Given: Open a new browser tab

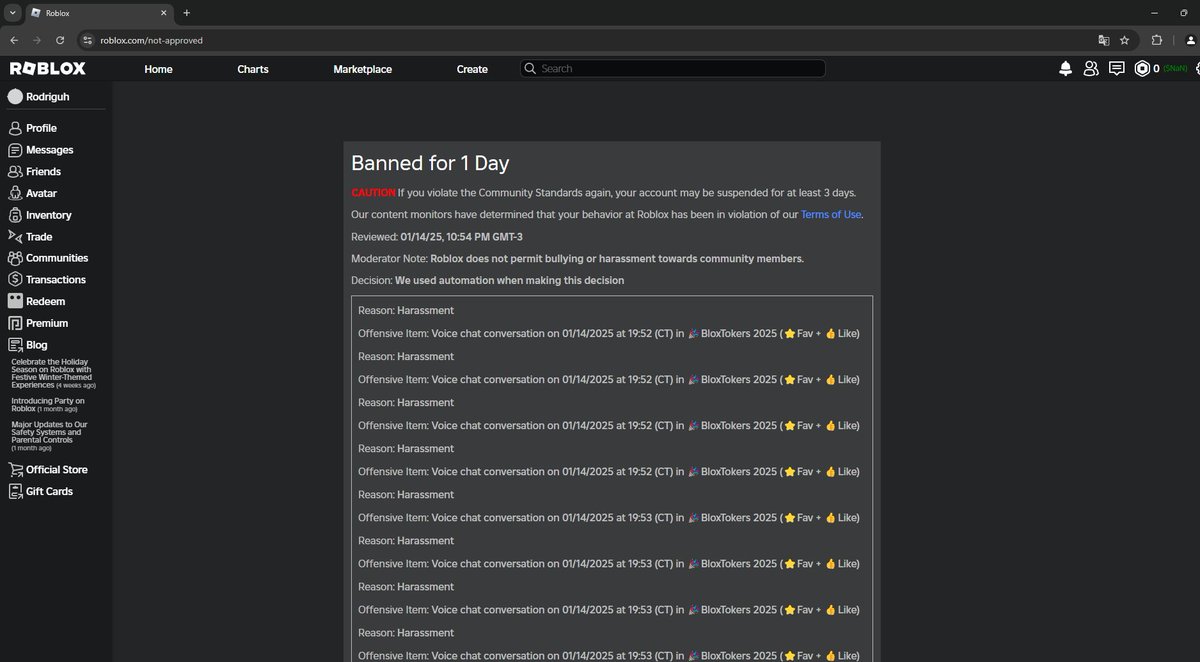Looking at the screenshot, I should (186, 12).
